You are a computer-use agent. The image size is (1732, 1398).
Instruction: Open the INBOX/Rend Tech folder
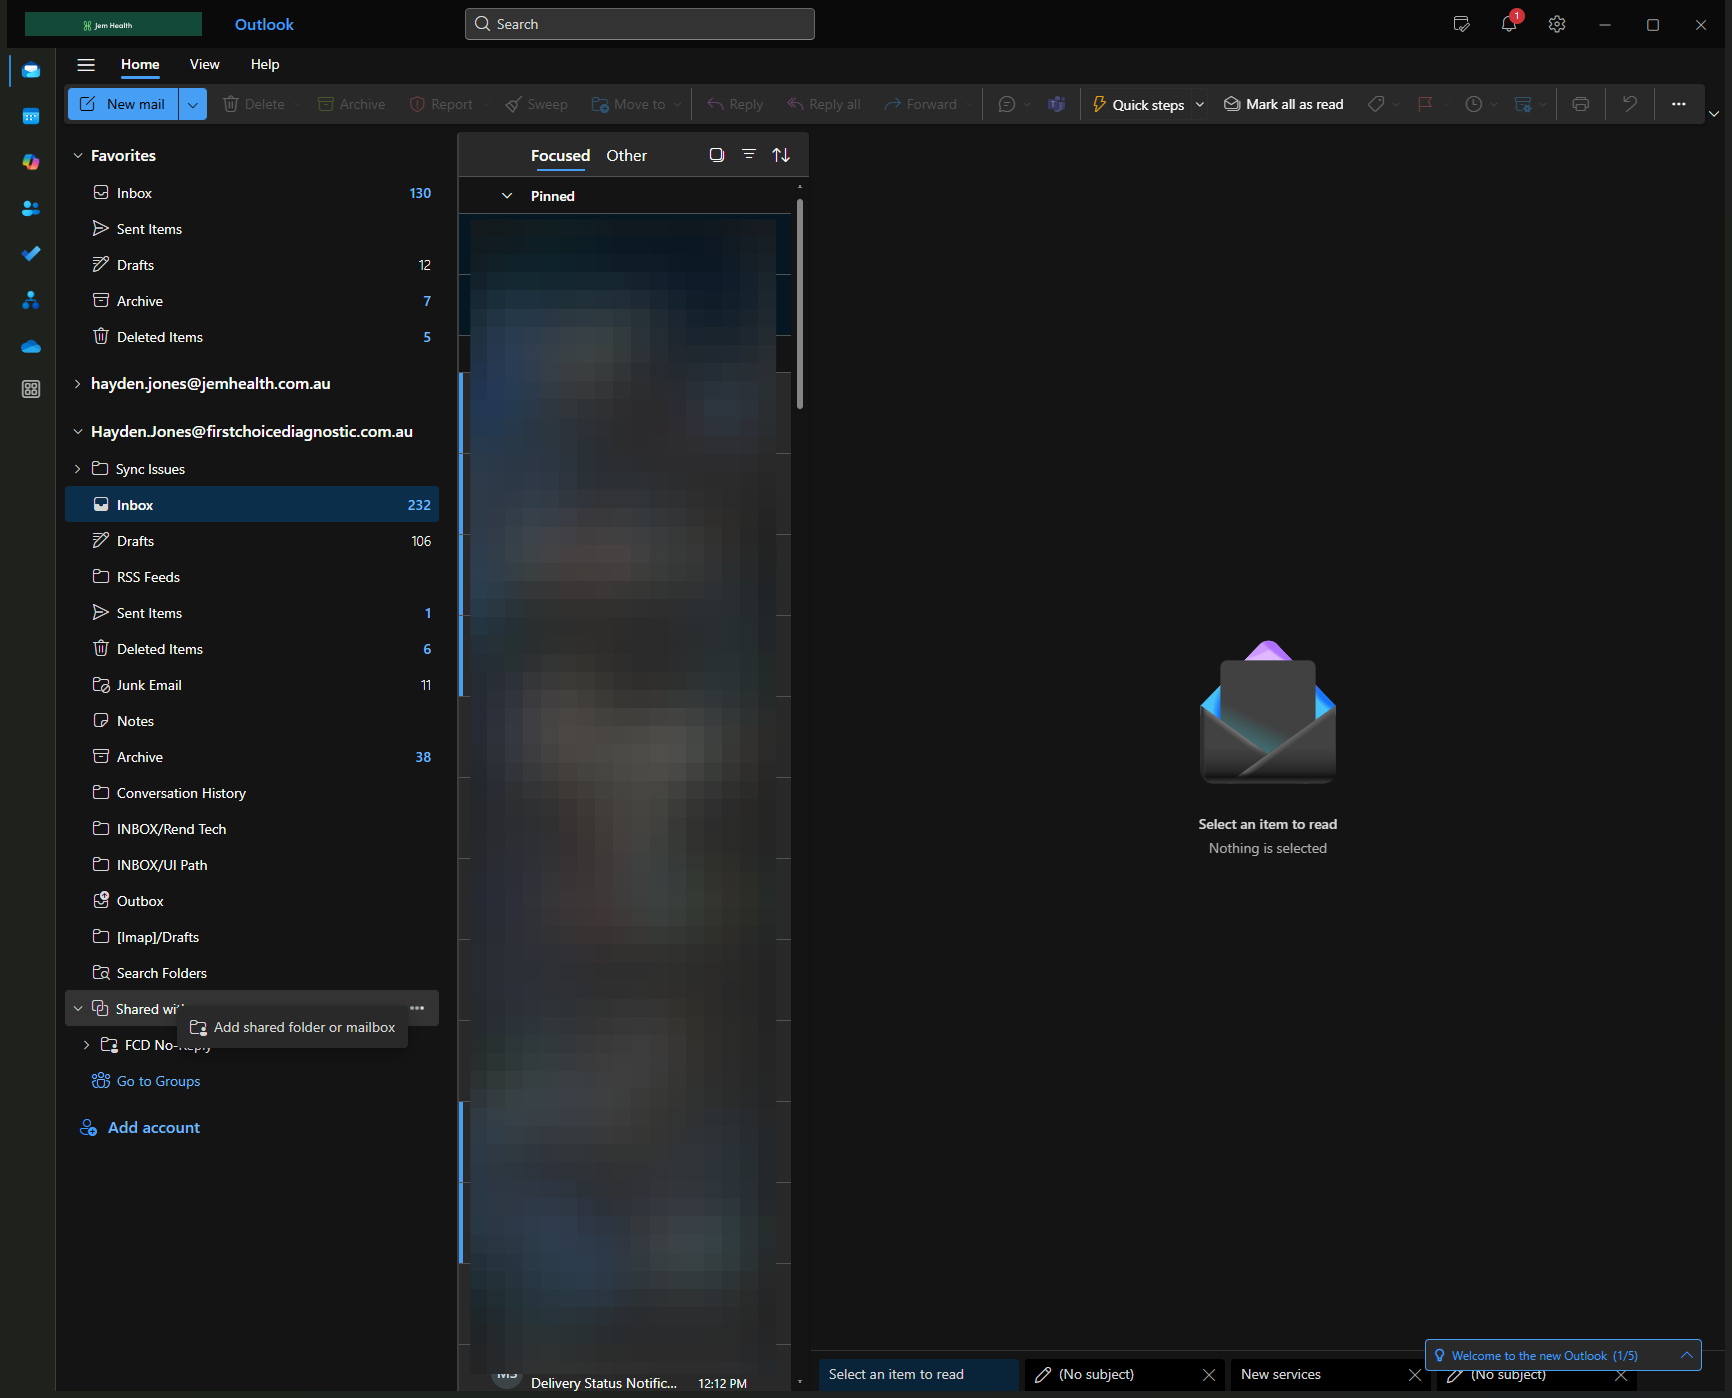point(252,829)
